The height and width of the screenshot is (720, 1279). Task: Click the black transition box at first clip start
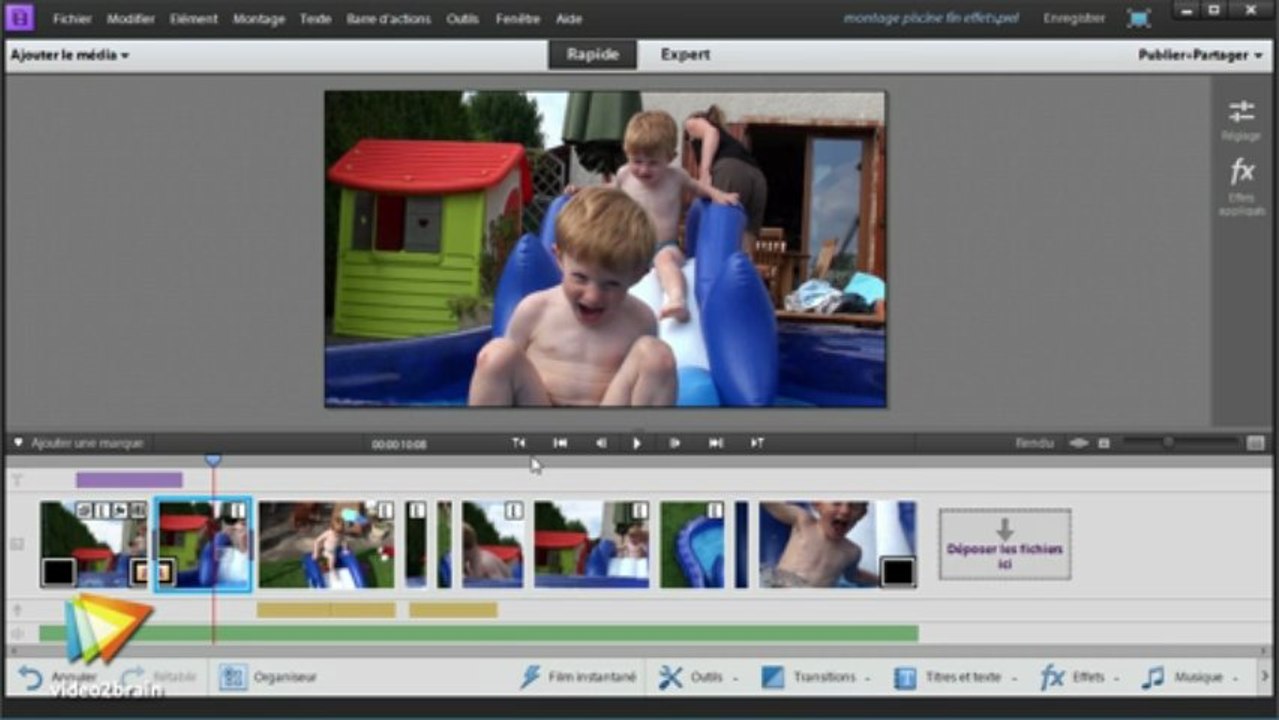[59, 572]
